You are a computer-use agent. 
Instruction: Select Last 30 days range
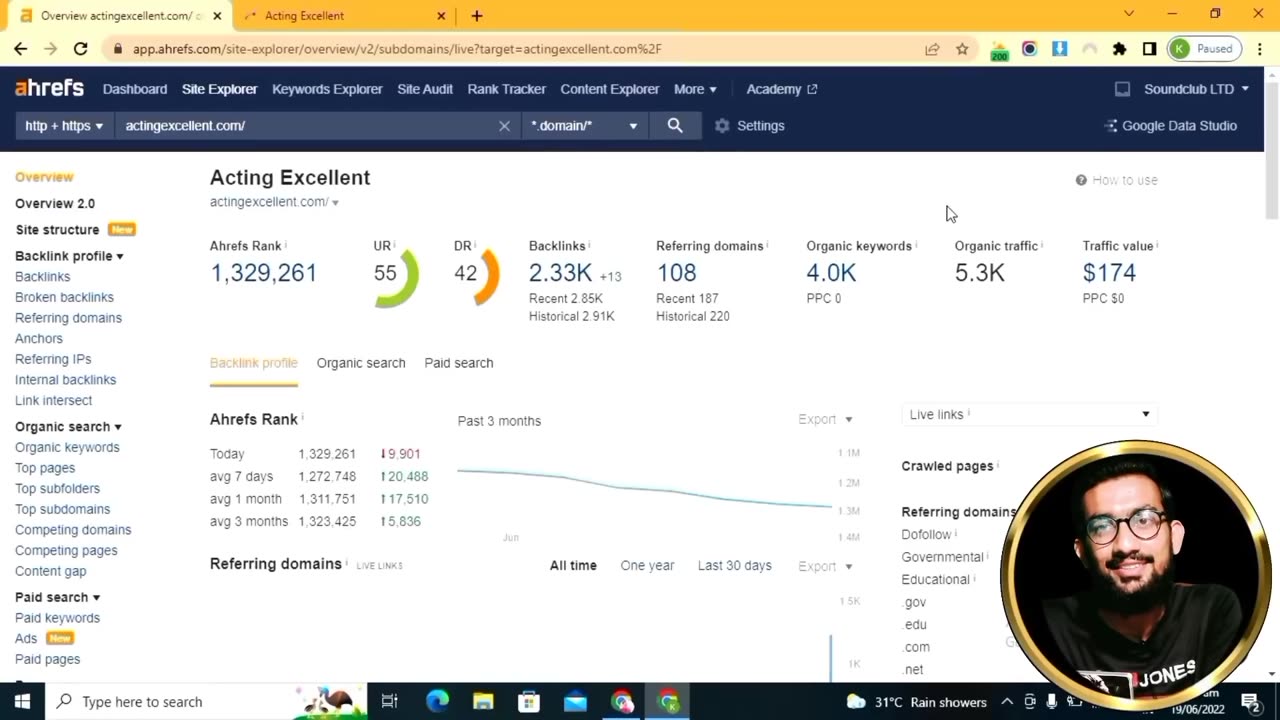click(x=735, y=566)
